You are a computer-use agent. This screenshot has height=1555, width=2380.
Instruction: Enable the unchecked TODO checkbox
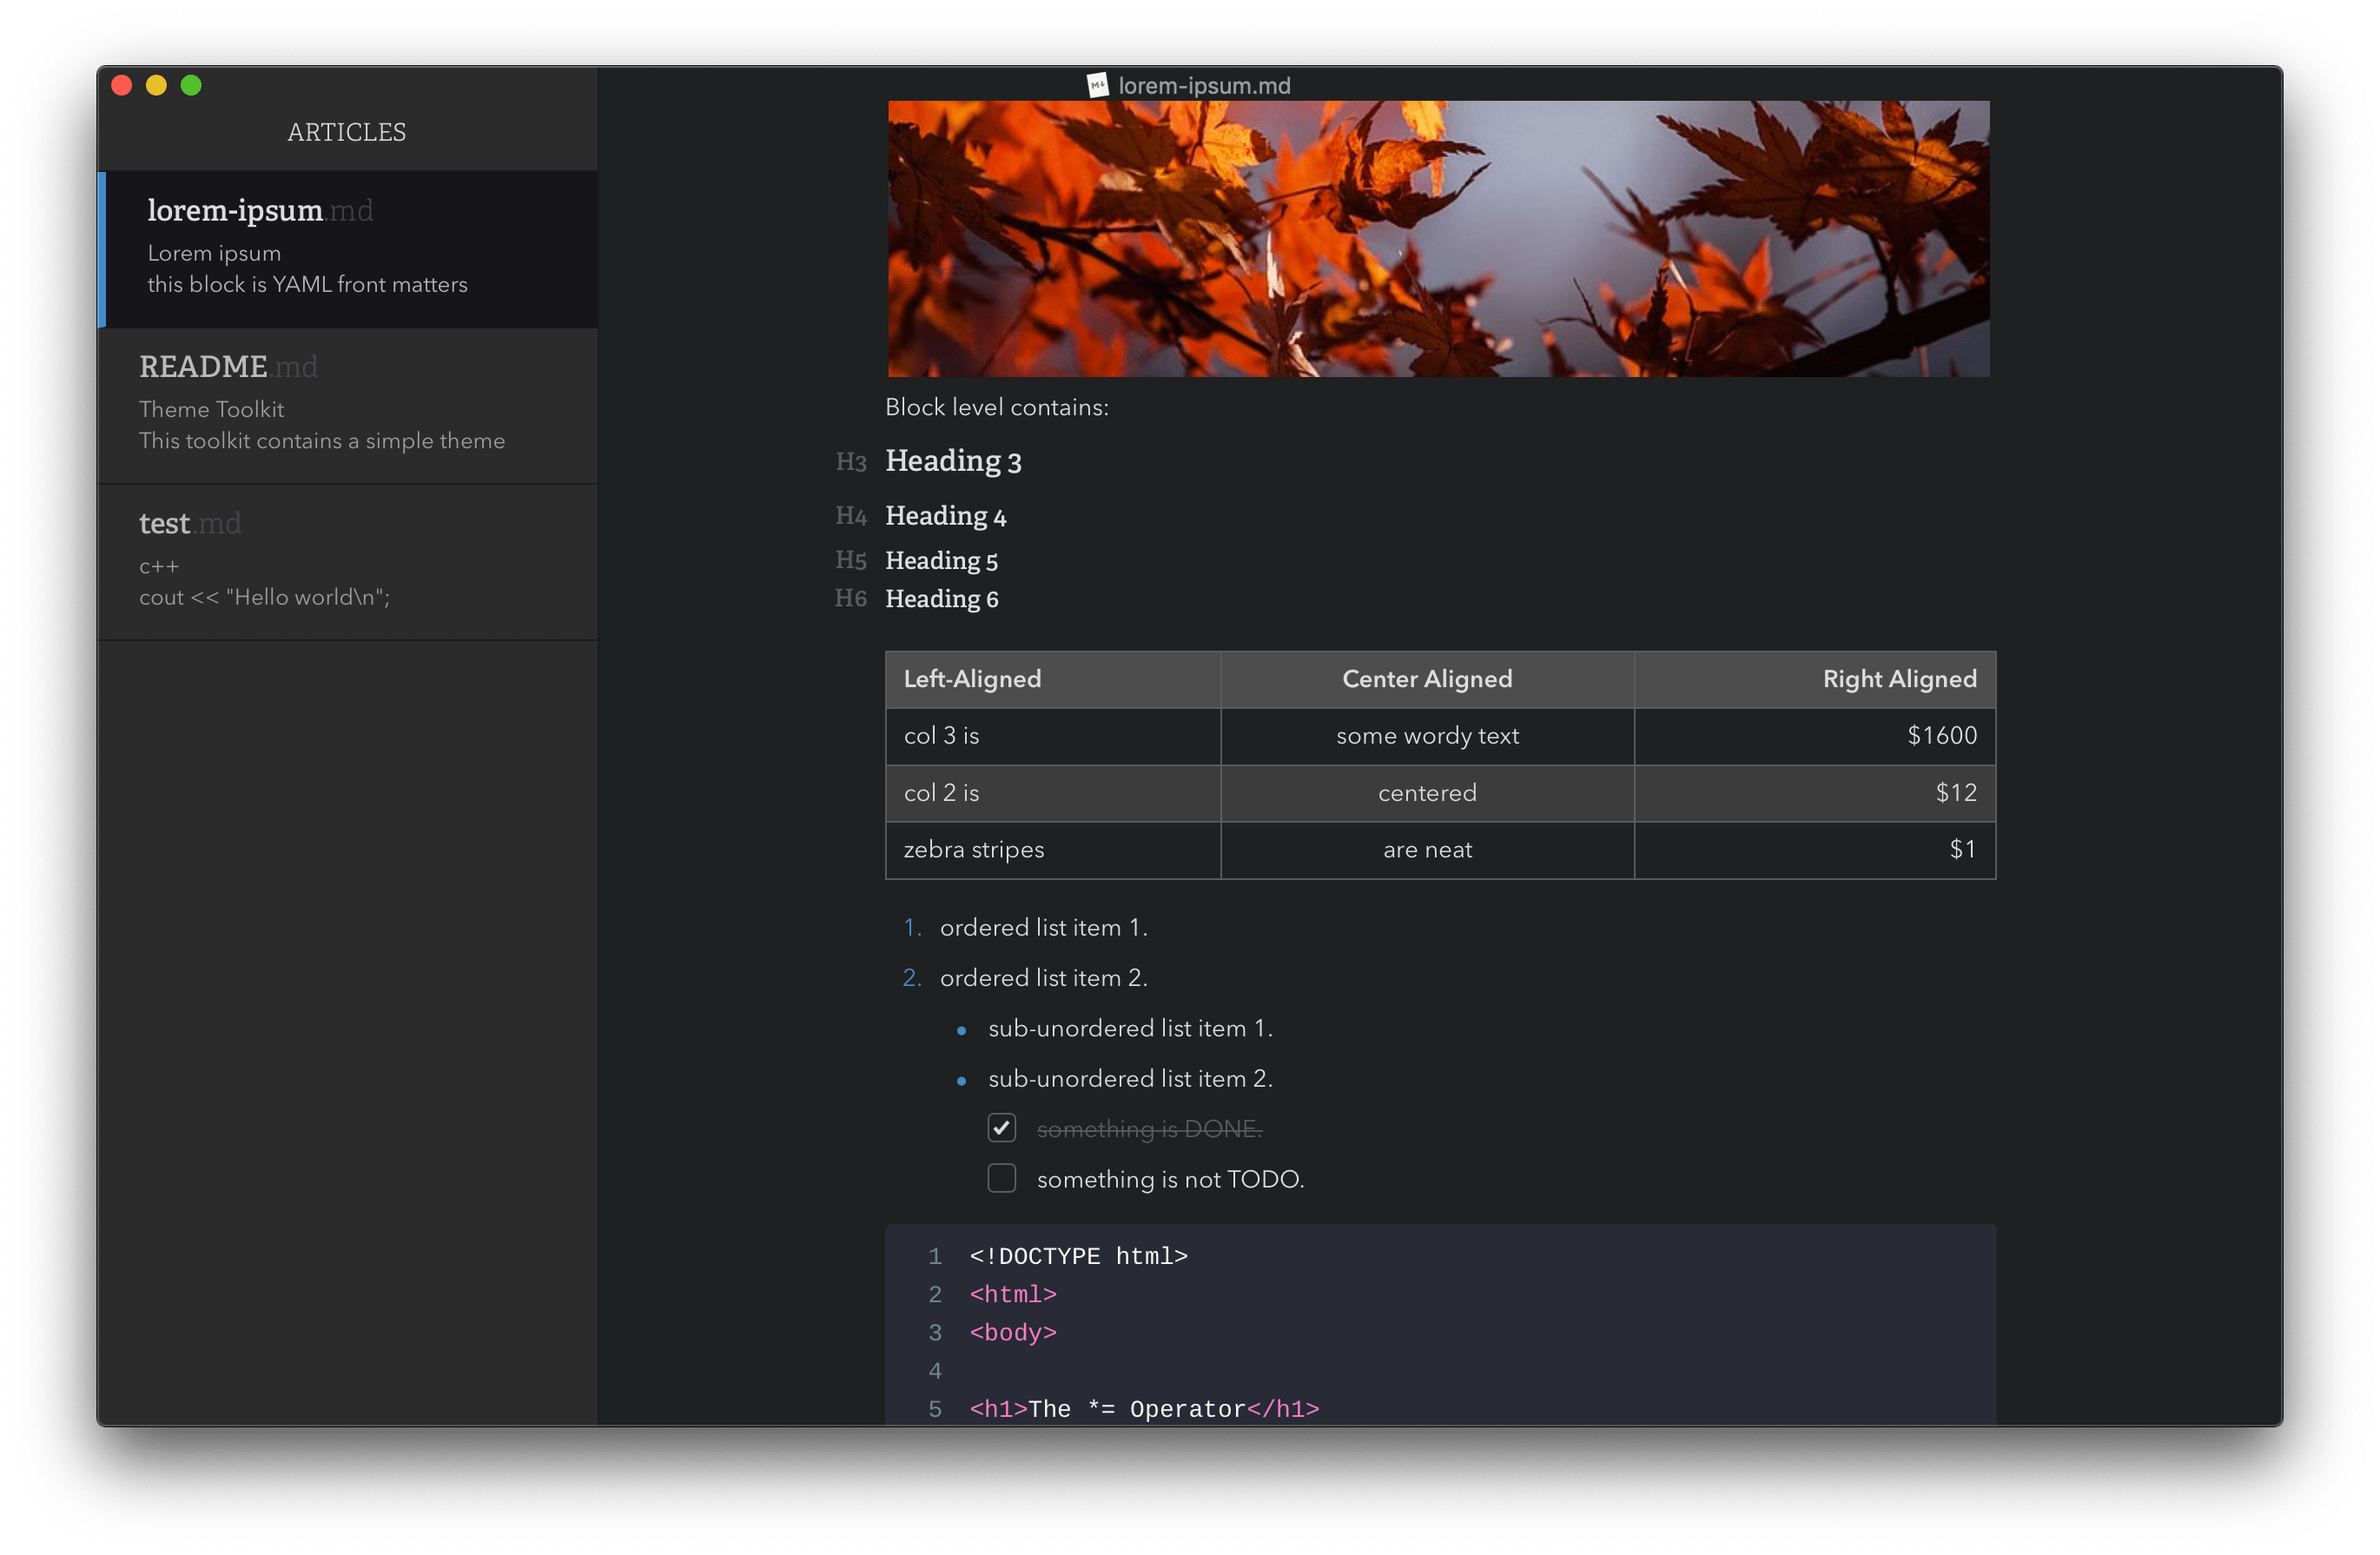click(1001, 1178)
